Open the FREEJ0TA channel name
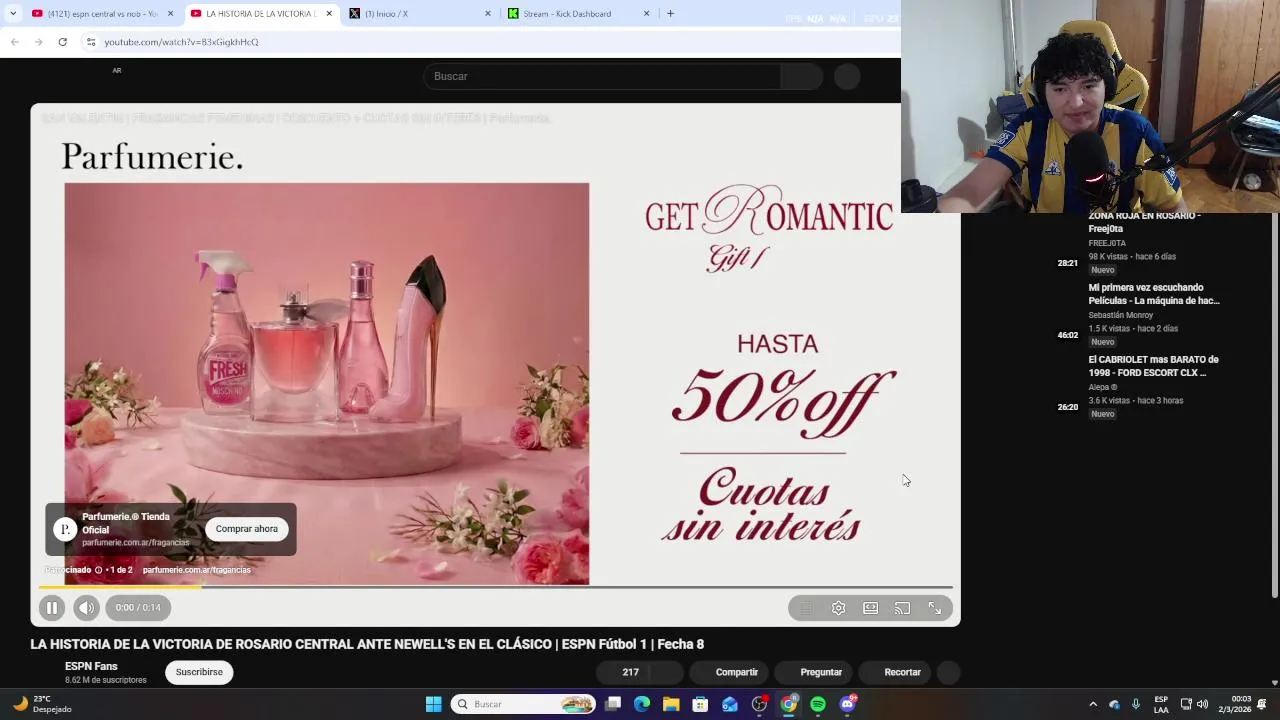The height and width of the screenshot is (720, 1280). 1107,243
